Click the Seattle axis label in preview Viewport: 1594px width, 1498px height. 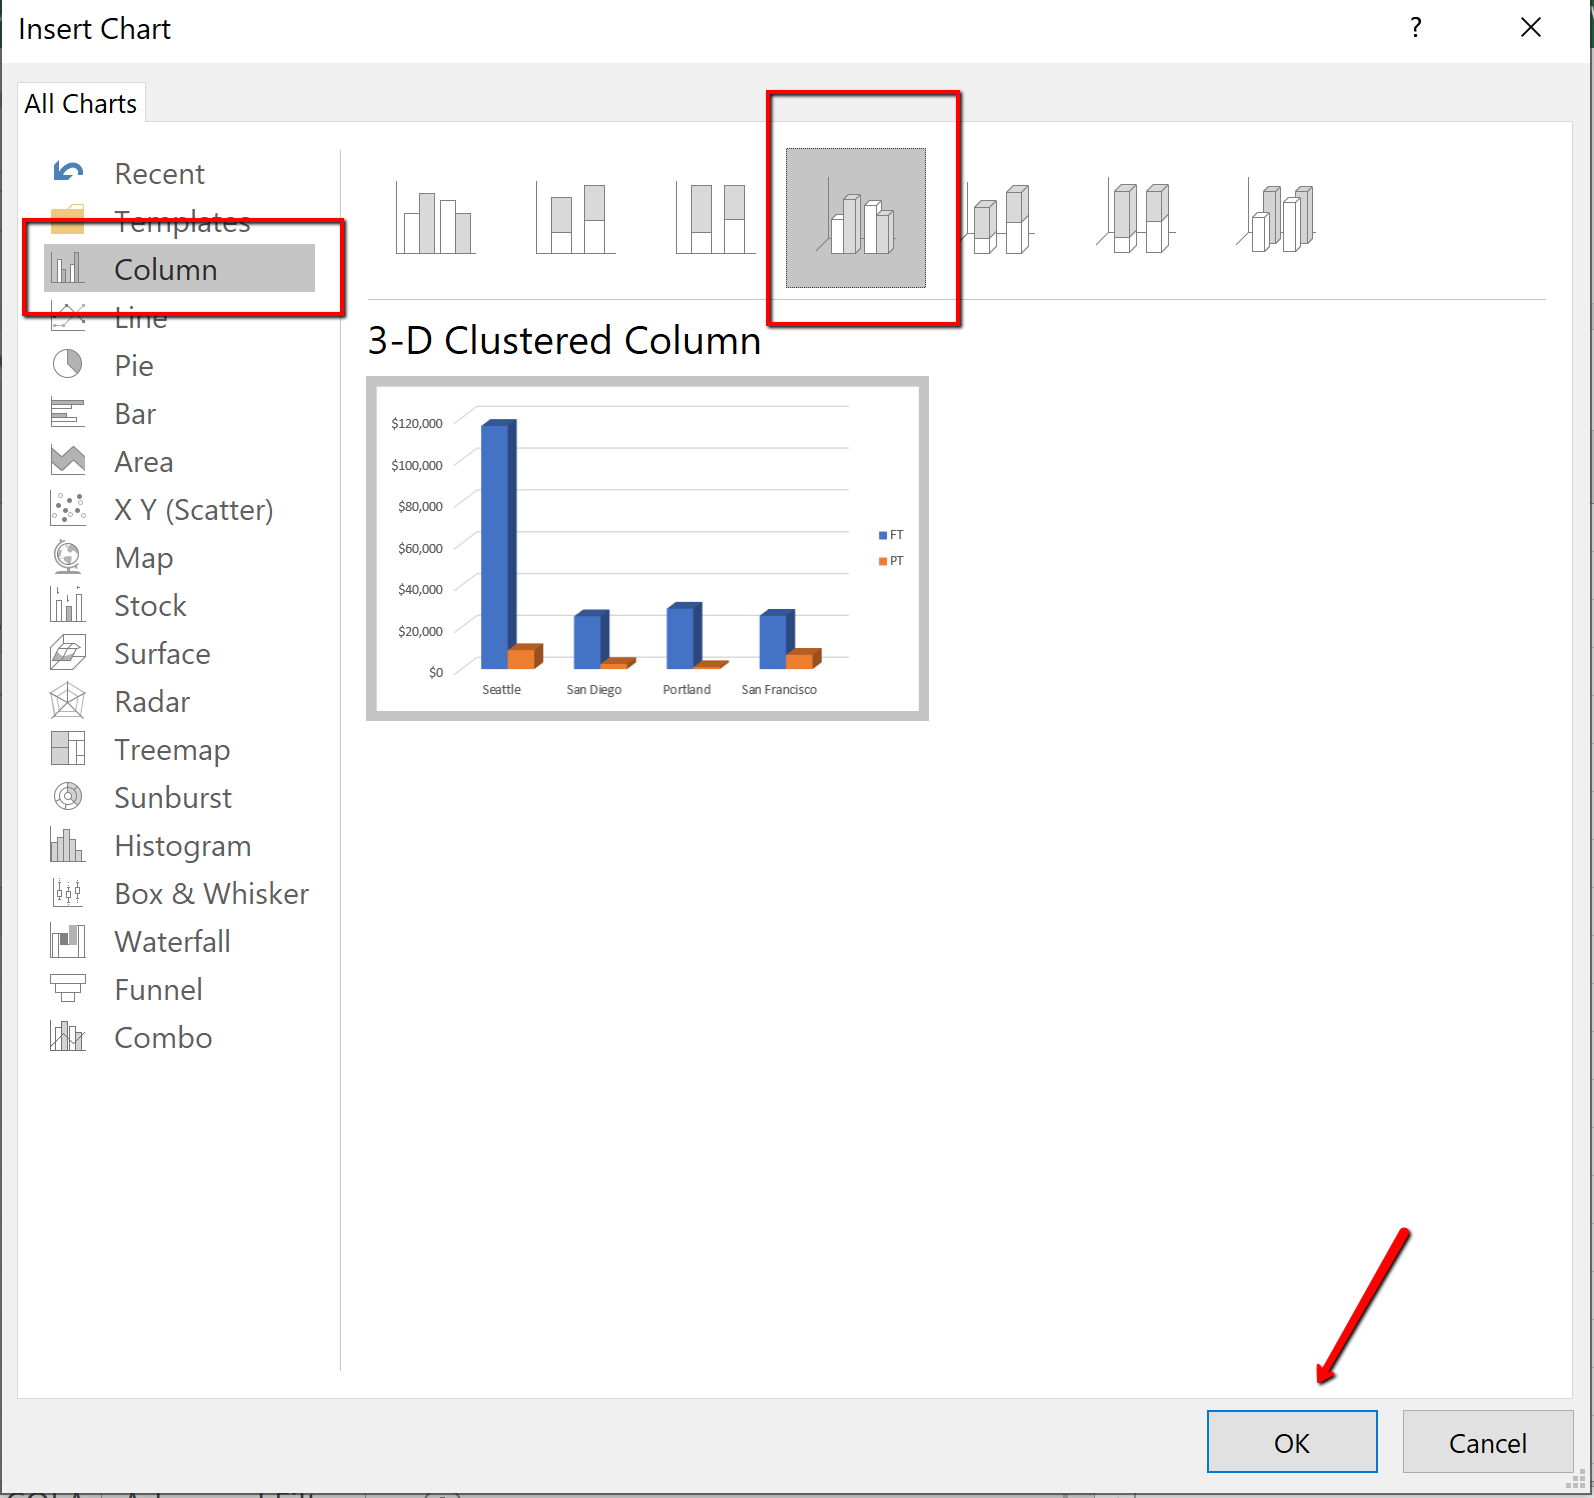pyautogui.click(x=502, y=689)
